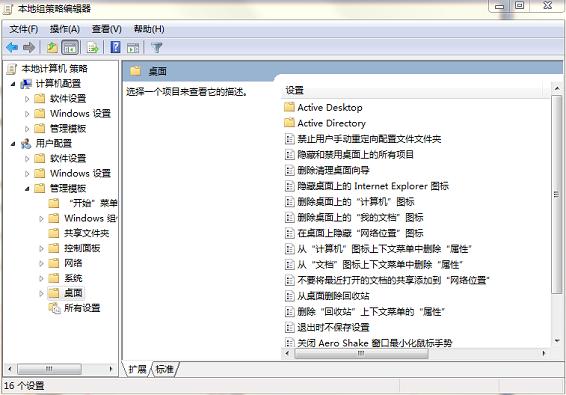Click folder icon beside 共享文件夹

(54, 233)
